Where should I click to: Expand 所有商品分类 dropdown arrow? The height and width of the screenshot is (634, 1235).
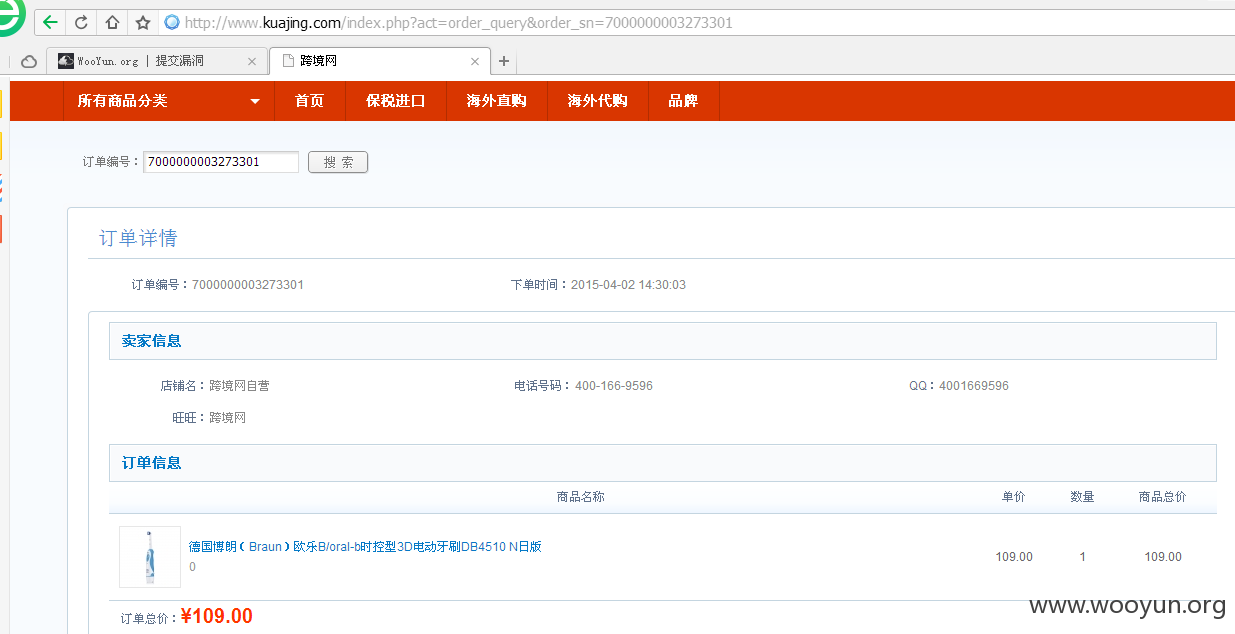click(255, 102)
